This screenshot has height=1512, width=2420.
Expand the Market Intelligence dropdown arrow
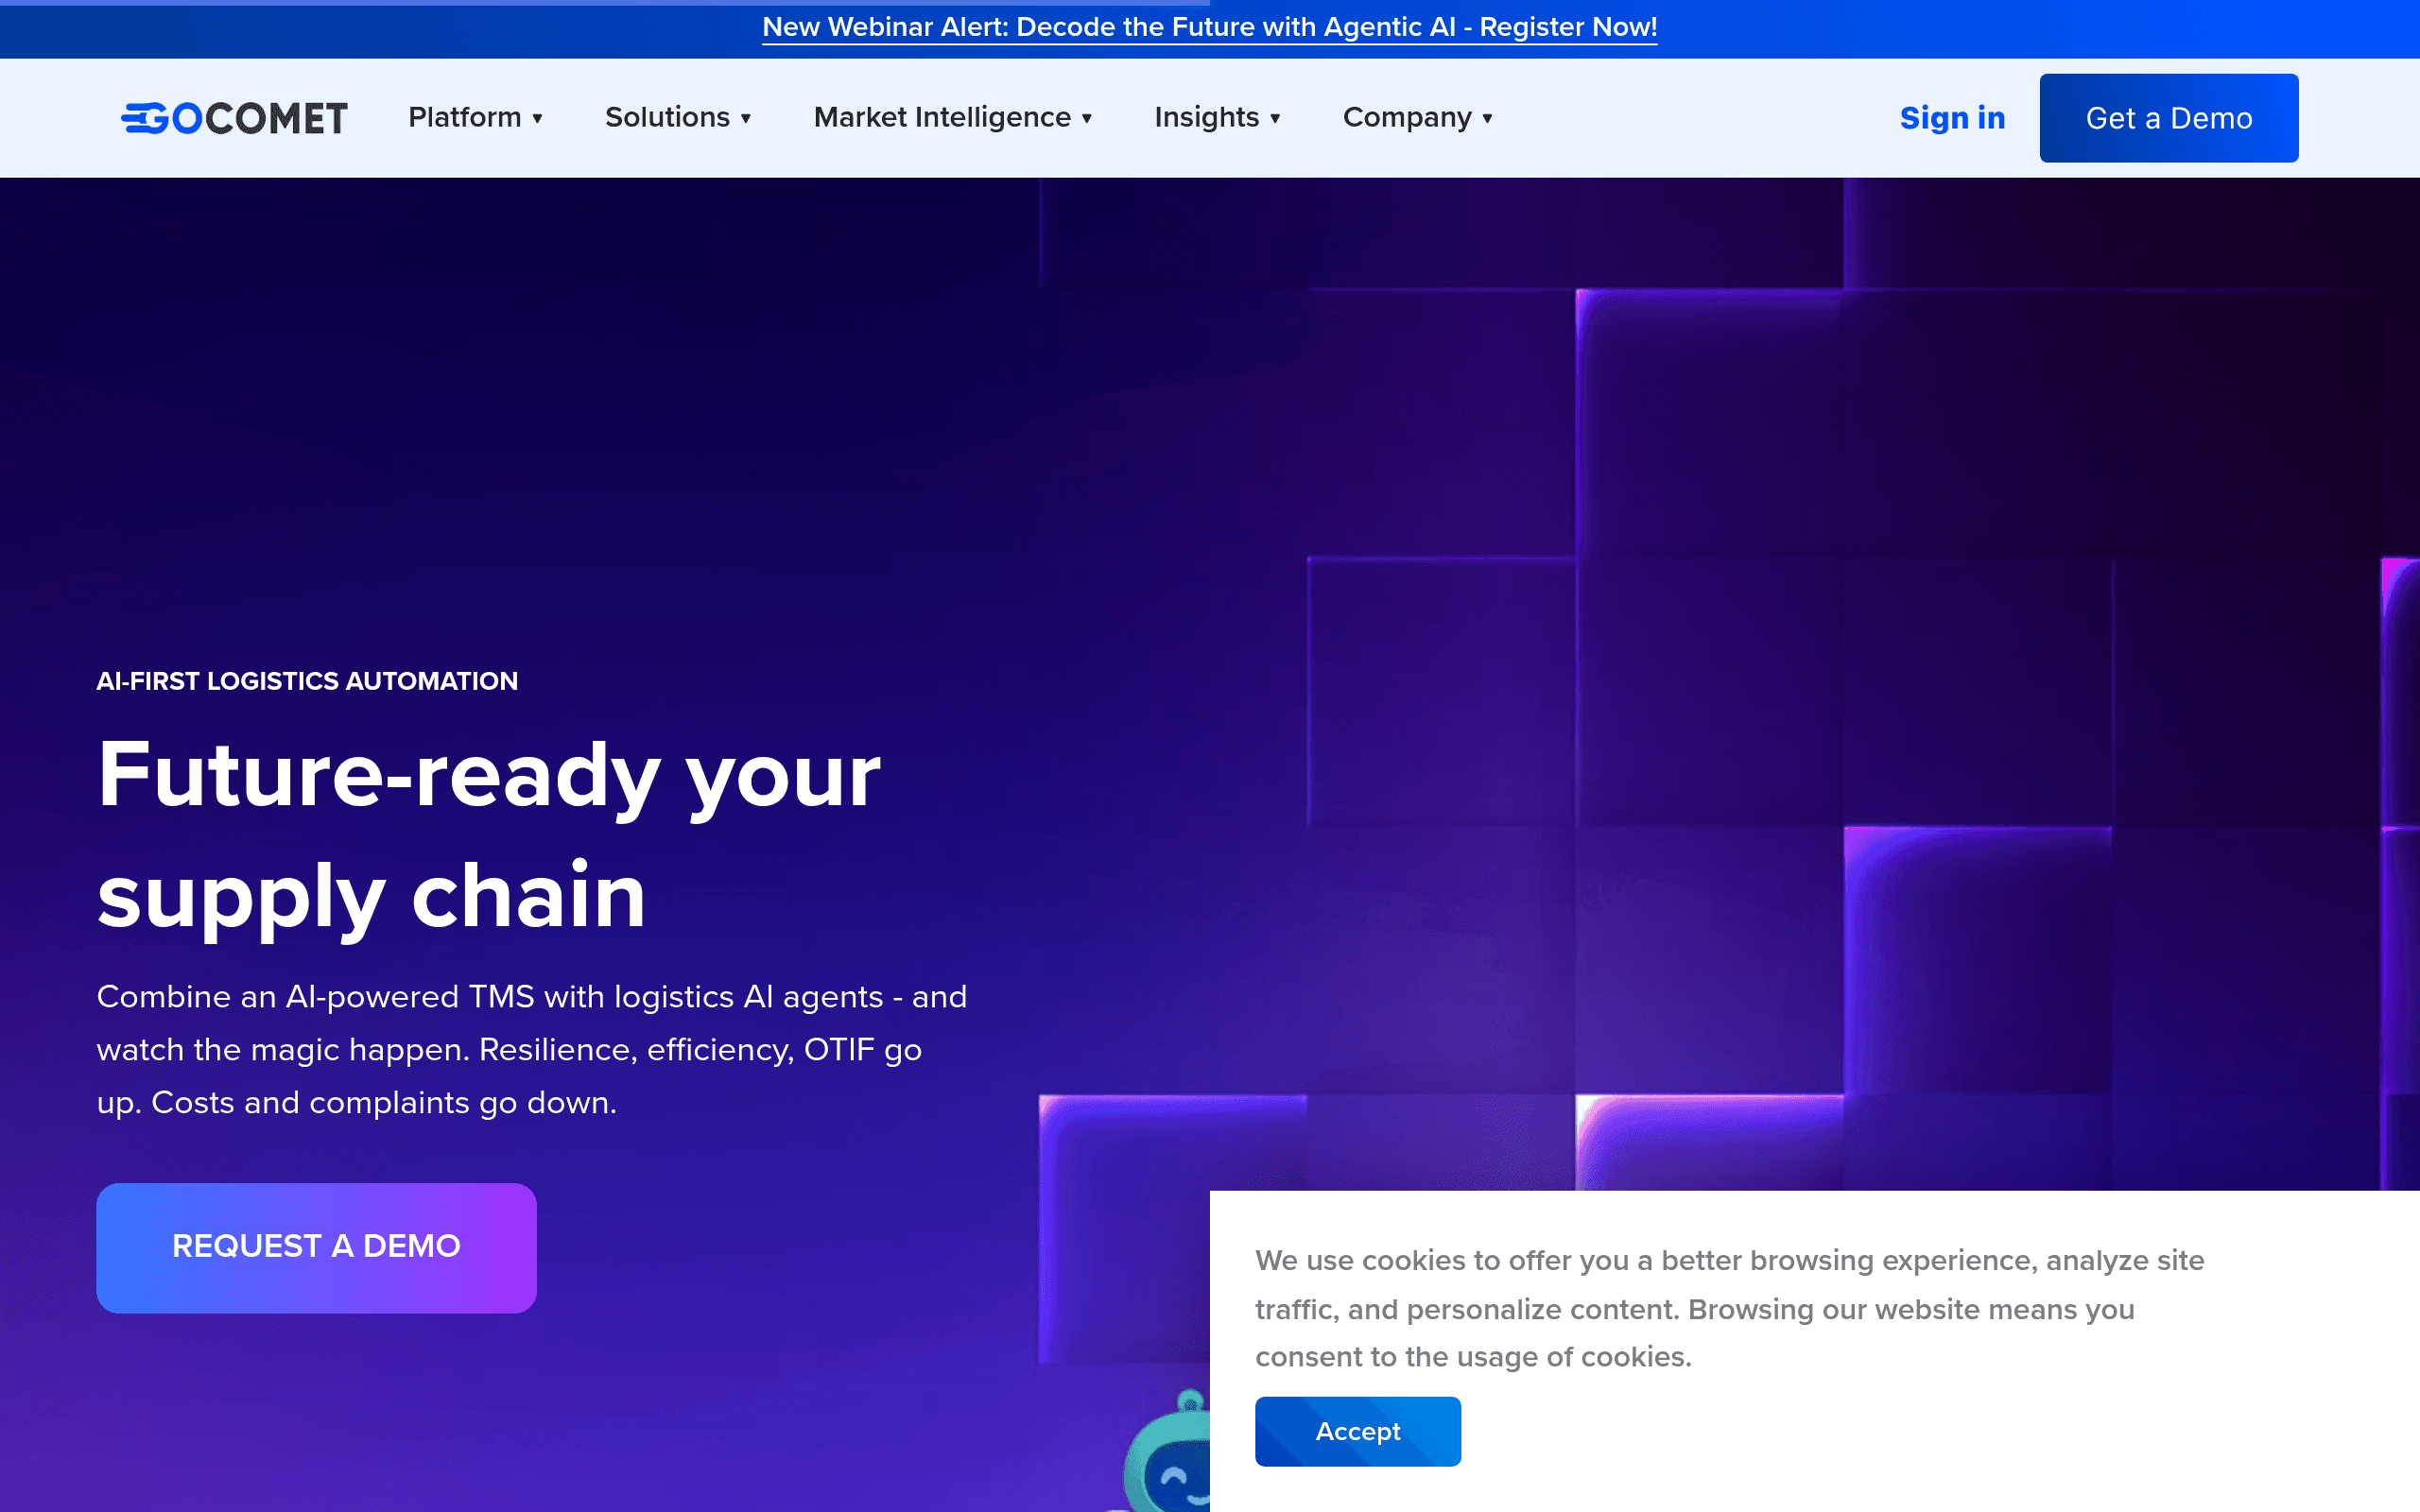(x=1087, y=119)
